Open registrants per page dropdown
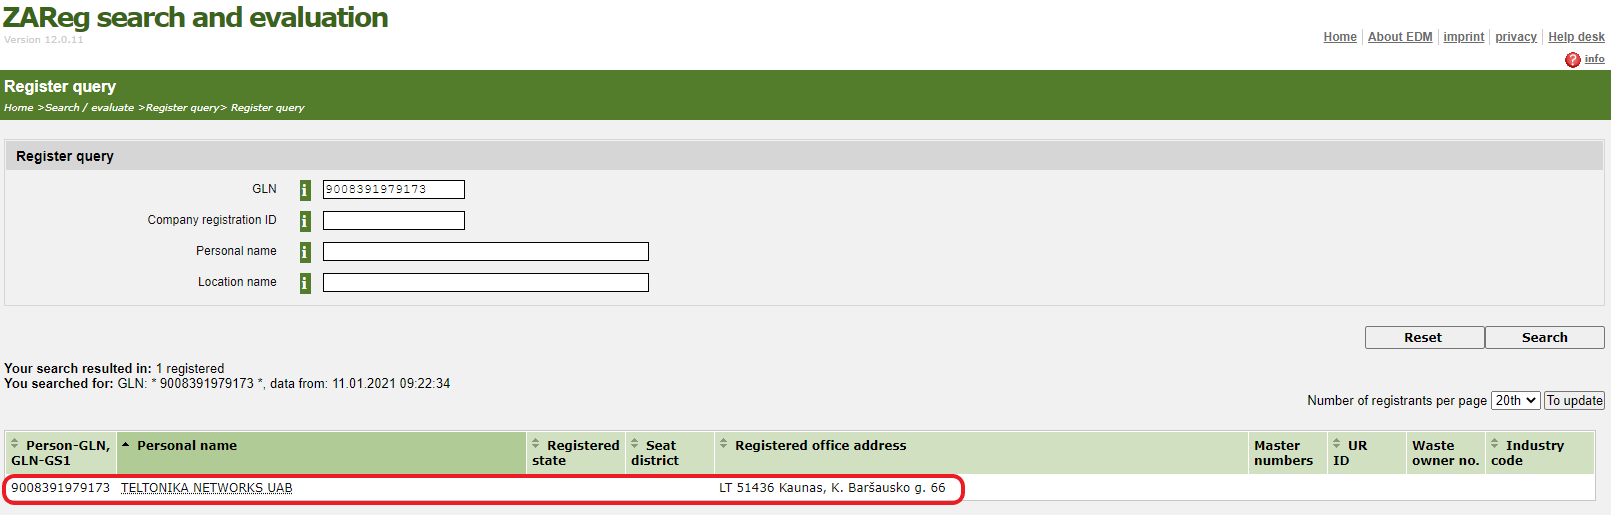1611x515 pixels. pyautogui.click(x=1515, y=400)
